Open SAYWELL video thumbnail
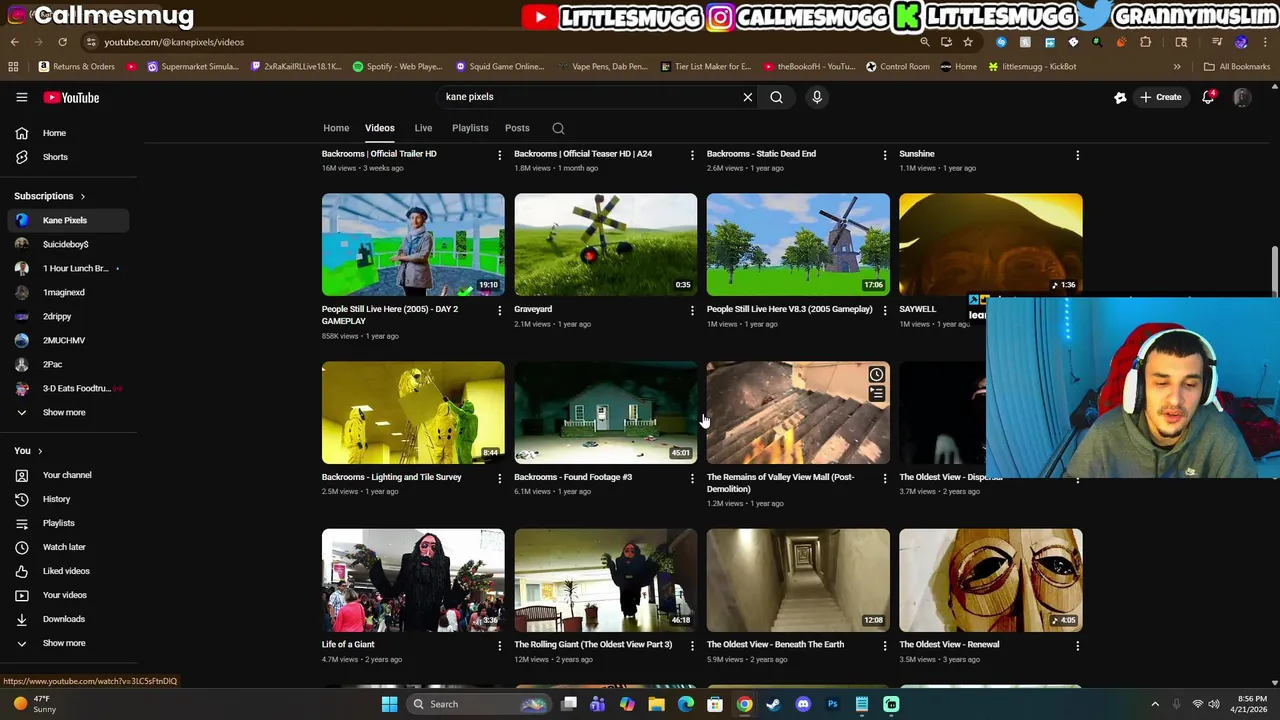This screenshot has width=1280, height=720. click(x=990, y=244)
